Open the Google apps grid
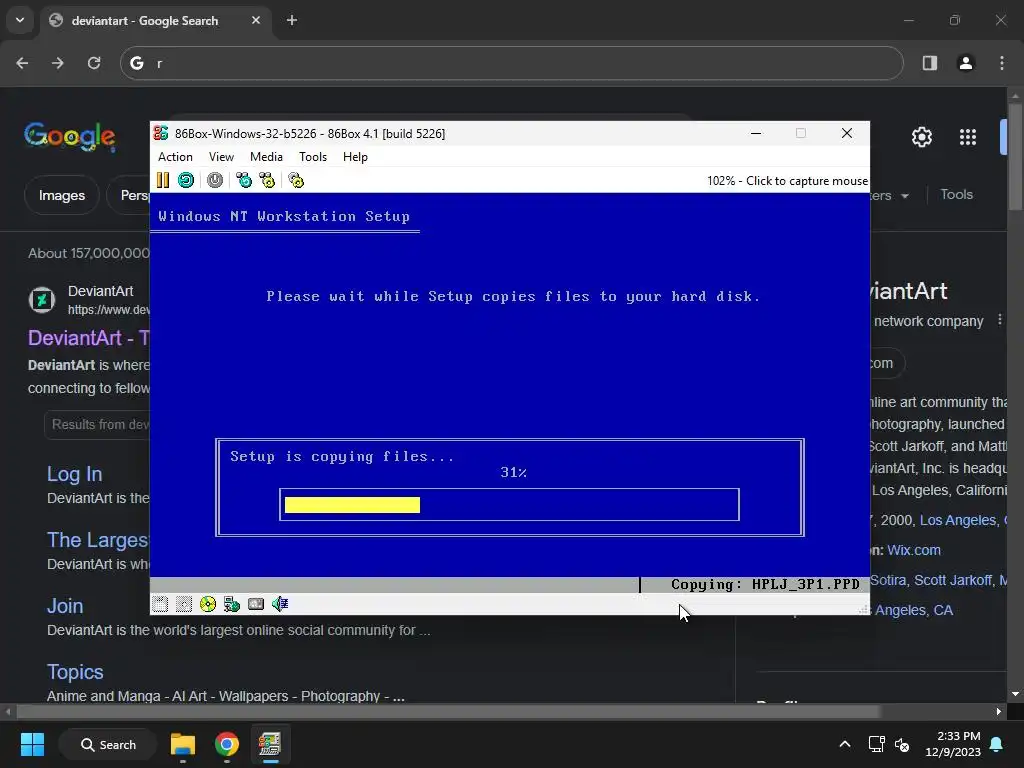This screenshot has width=1024, height=768. (968, 137)
